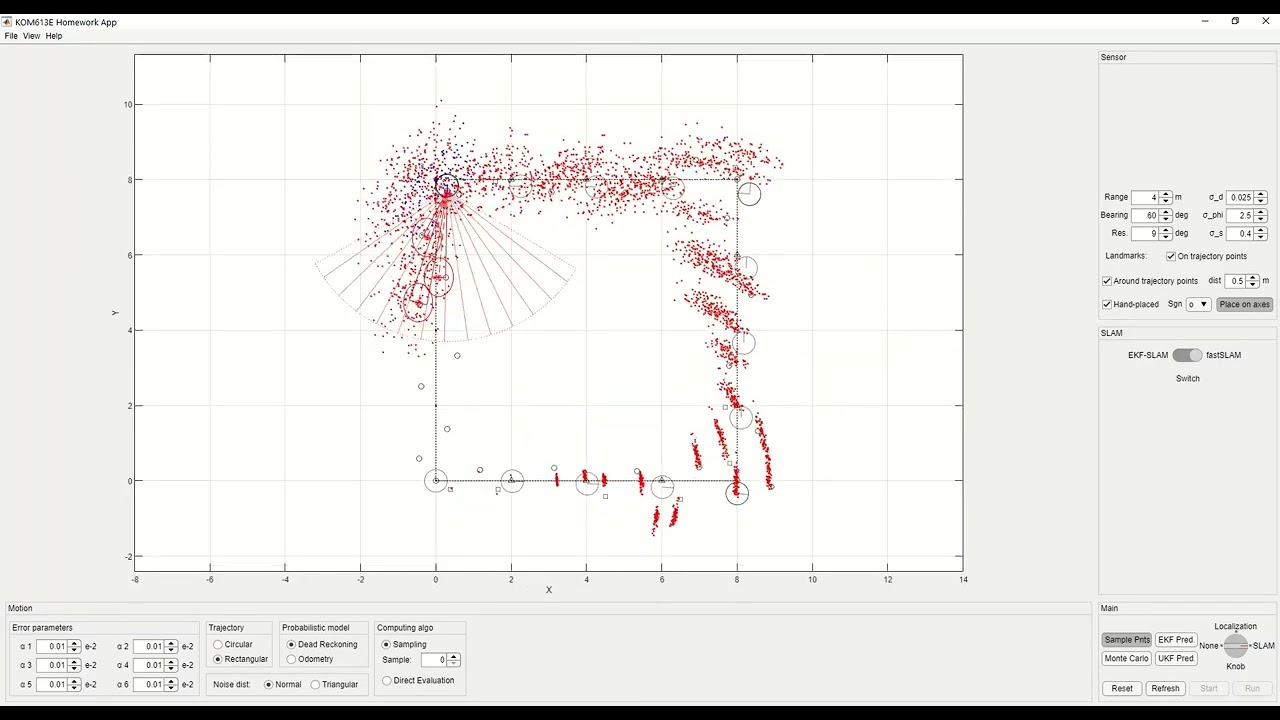Image resolution: width=1280 pixels, height=720 pixels.
Task: Open the View menu
Action: (x=32, y=36)
